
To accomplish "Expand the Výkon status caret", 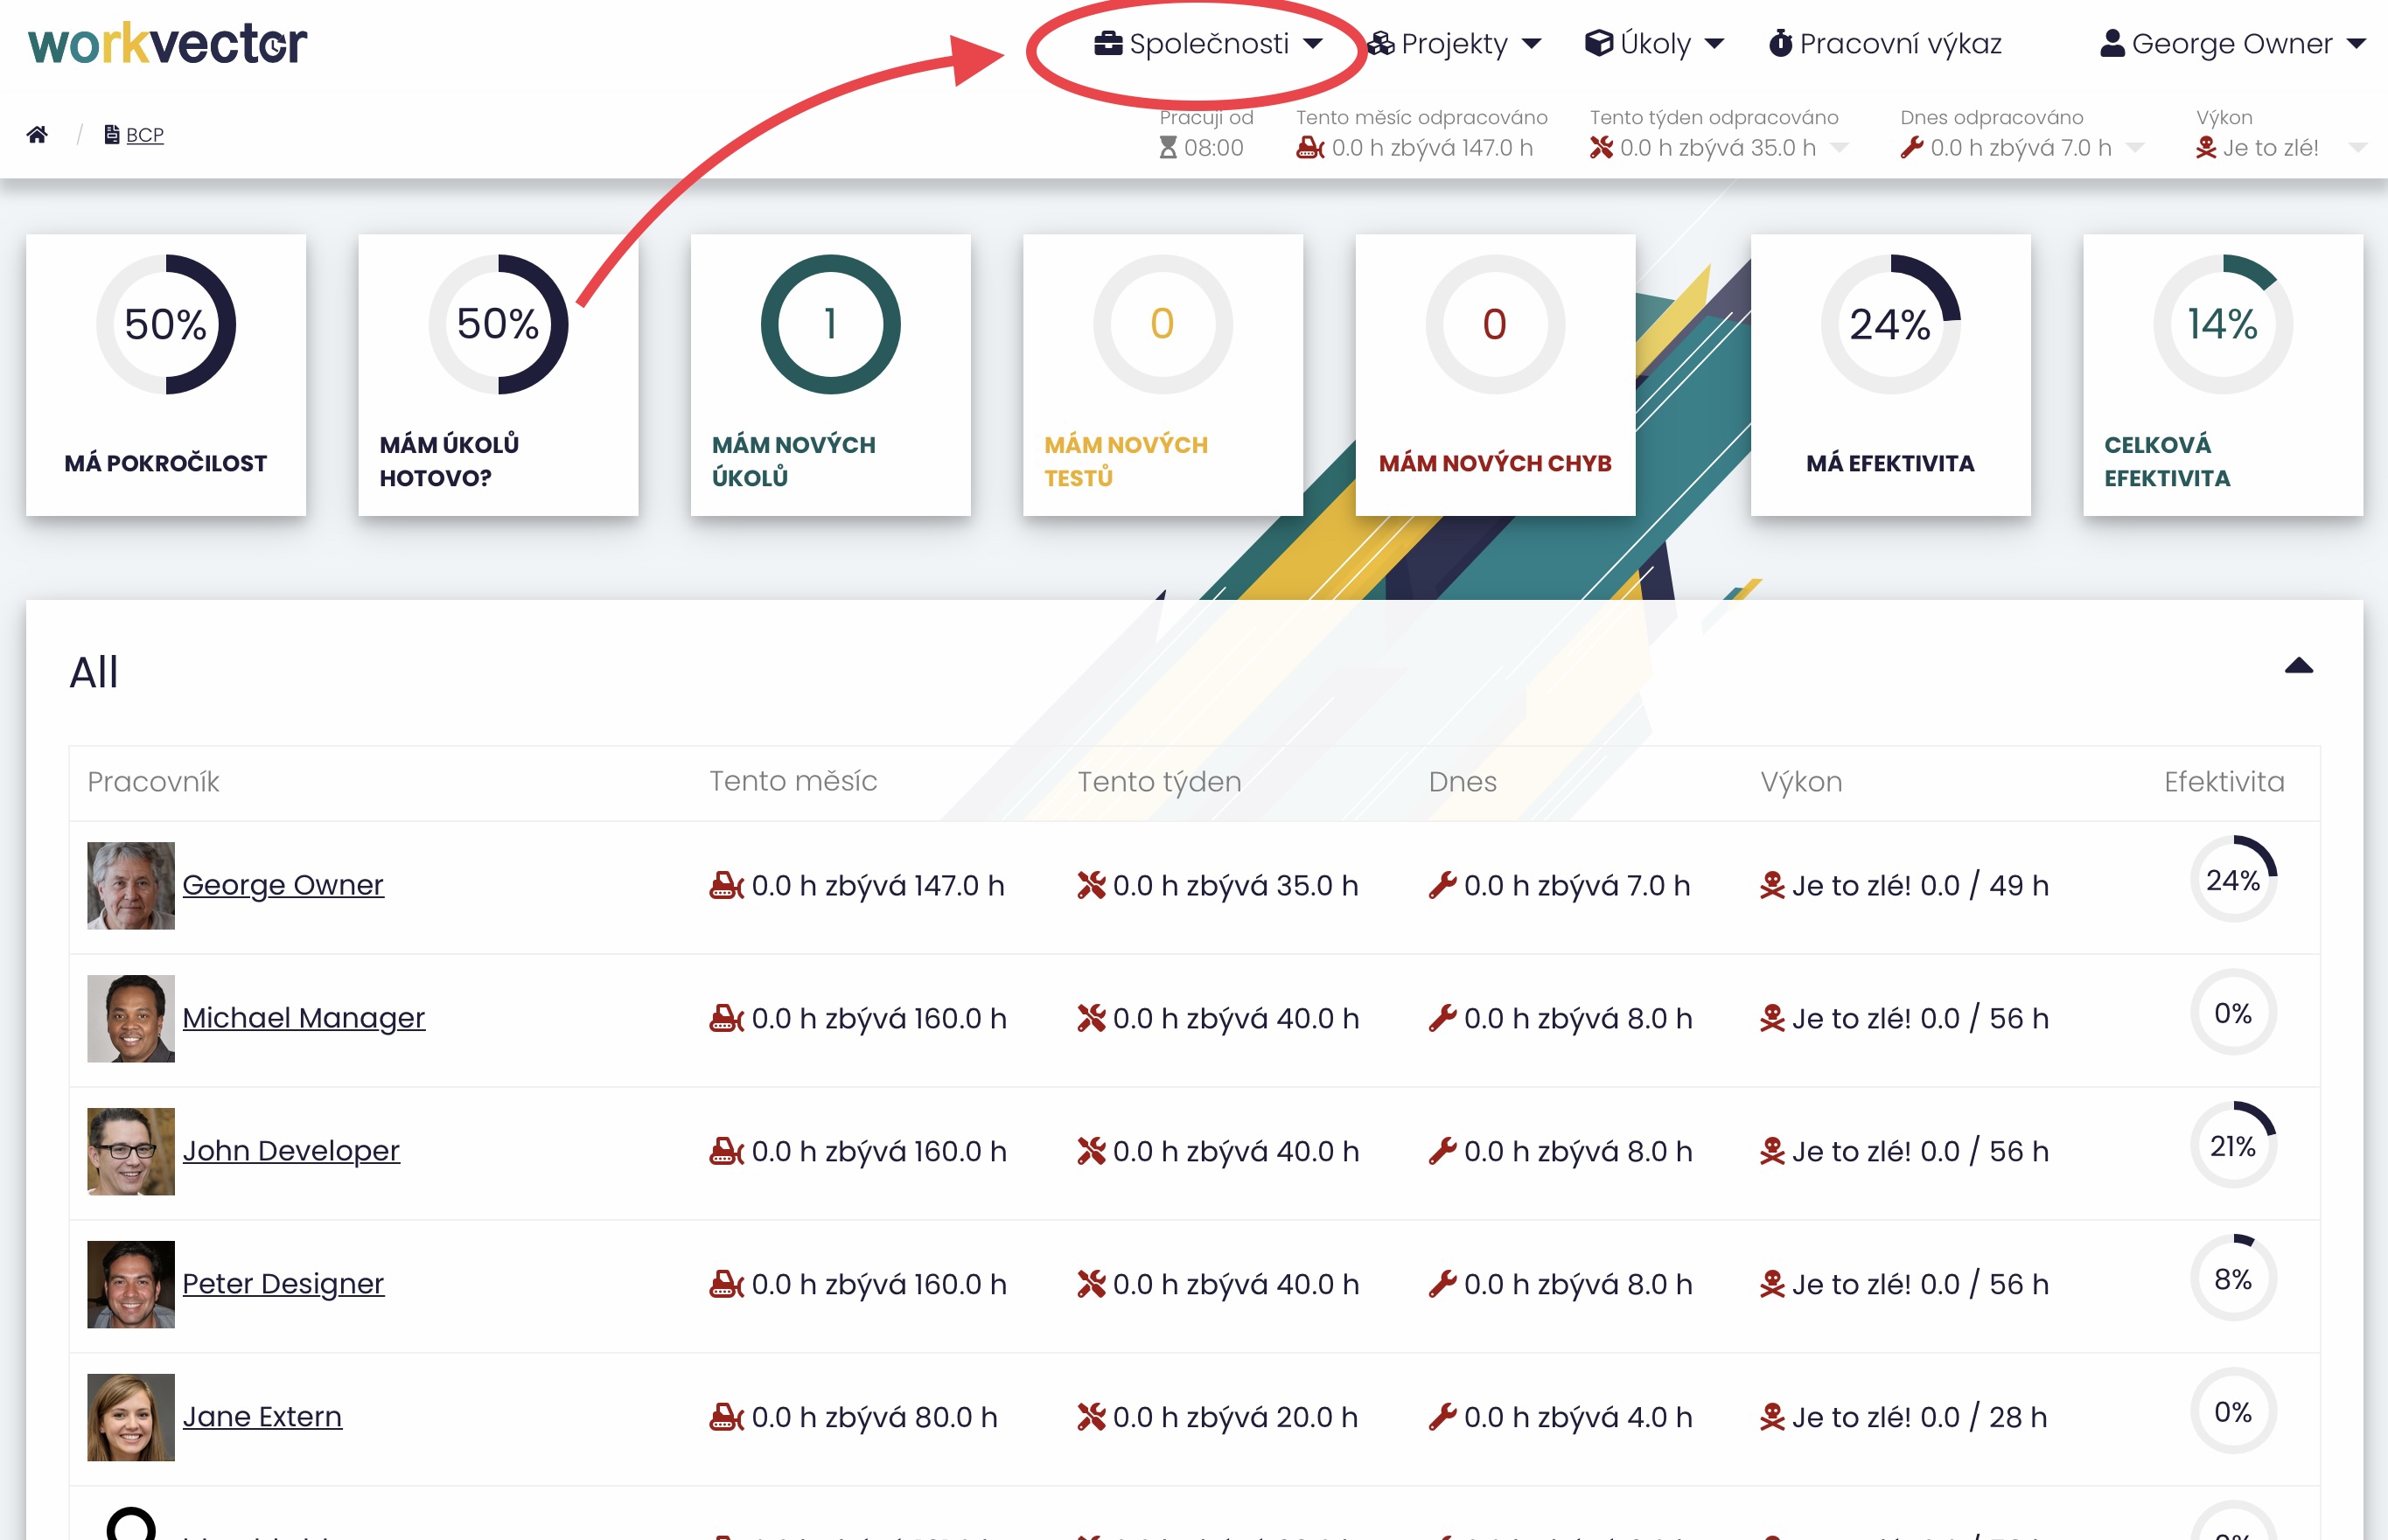I will (2357, 148).
